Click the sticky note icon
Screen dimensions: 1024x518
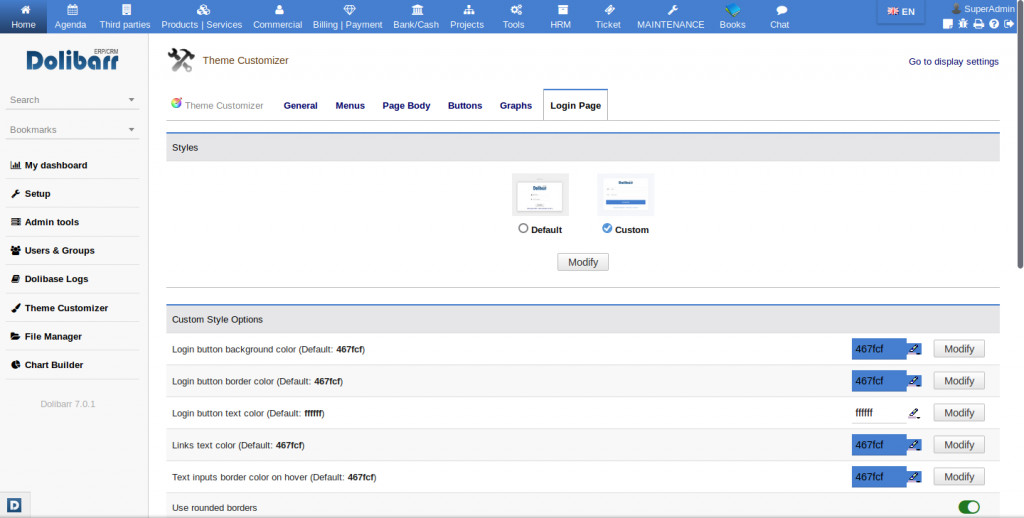click(948, 24)
